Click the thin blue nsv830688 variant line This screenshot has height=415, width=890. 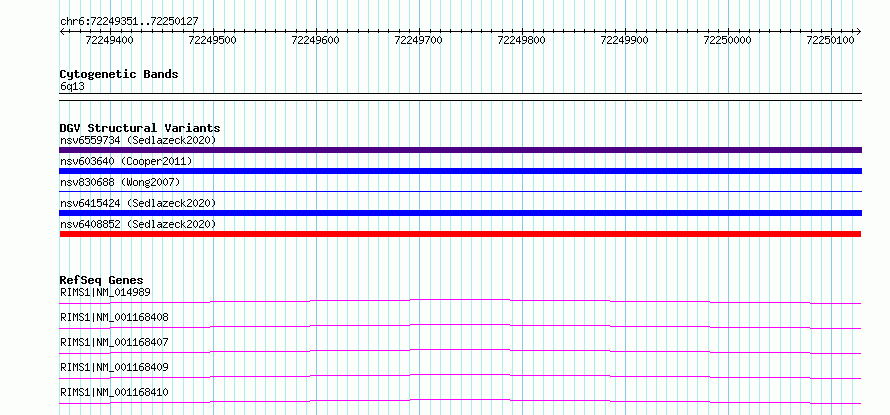(460, 192)
